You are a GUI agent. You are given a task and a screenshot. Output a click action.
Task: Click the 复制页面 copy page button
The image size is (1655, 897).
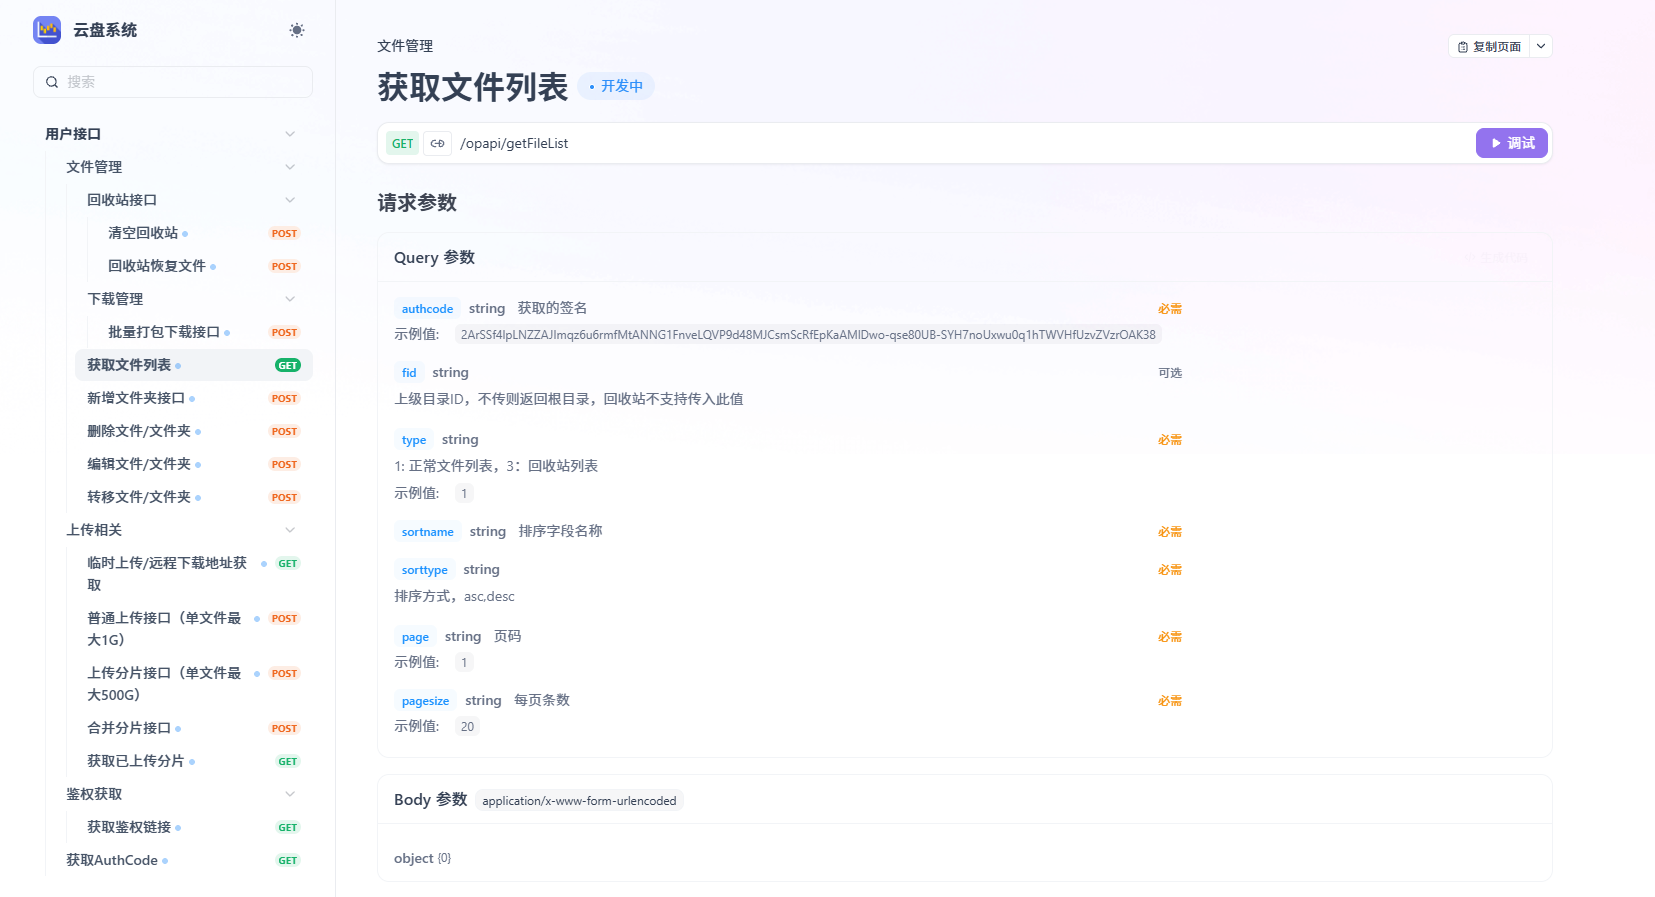tap(1488, 47)
